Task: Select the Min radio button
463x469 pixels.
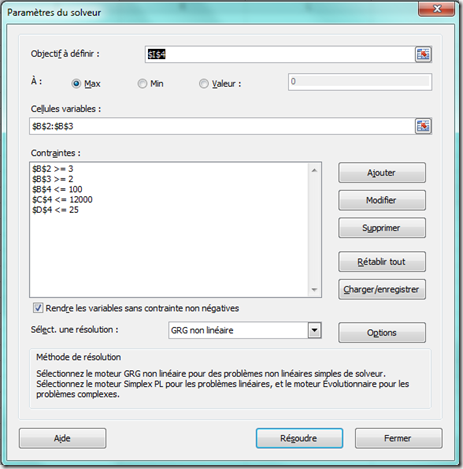Action: [142, 83]
